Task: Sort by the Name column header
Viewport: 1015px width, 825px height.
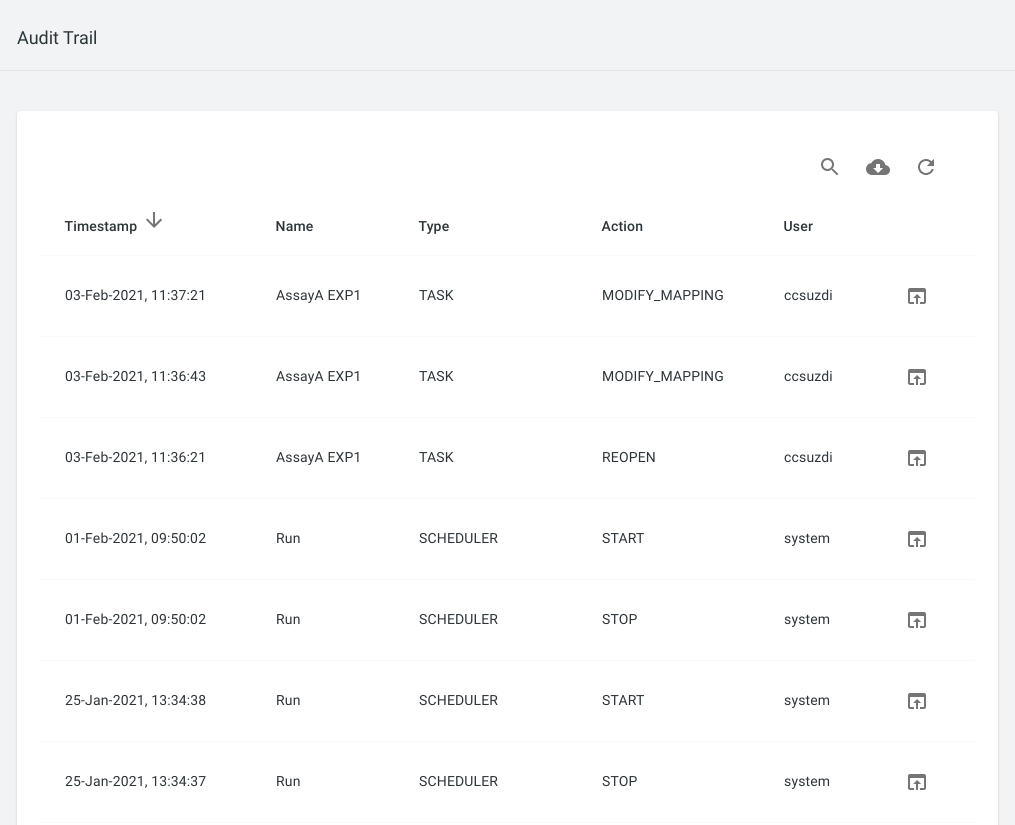Action: click(294, 226)
